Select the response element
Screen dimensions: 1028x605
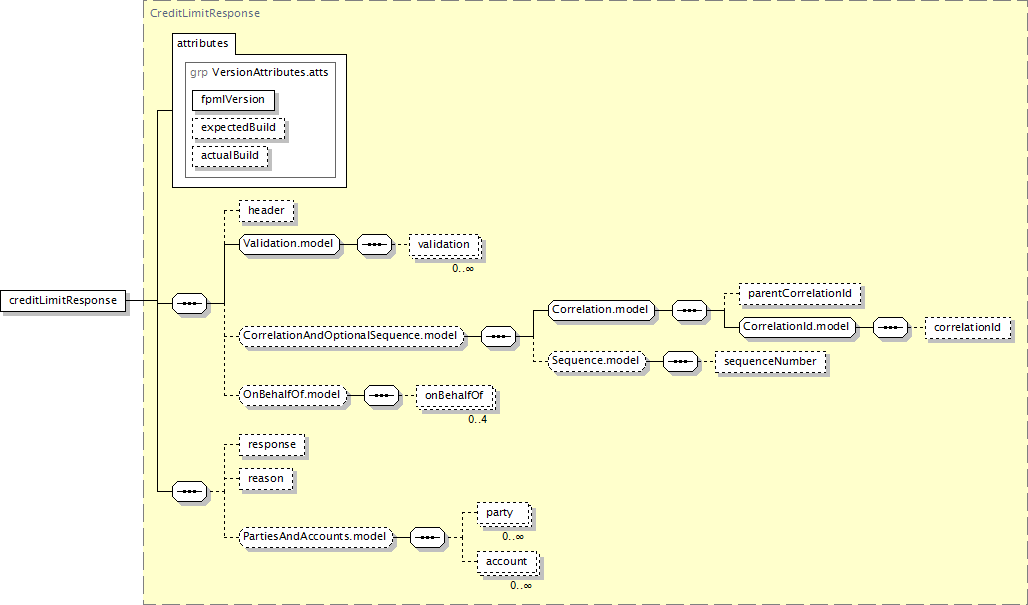point(272,445)
